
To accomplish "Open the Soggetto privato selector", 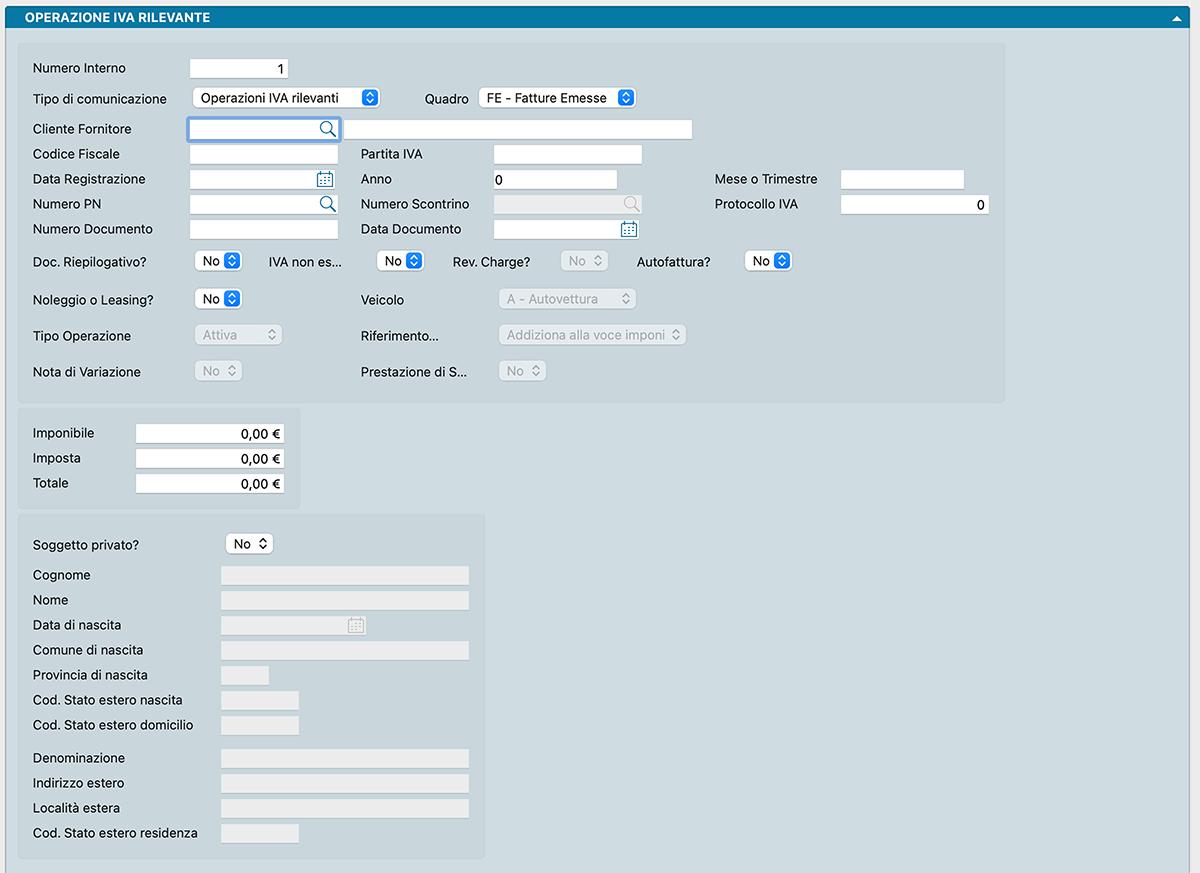I will click(249, 544).
